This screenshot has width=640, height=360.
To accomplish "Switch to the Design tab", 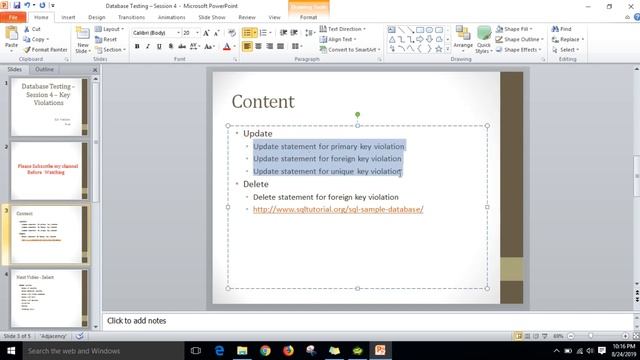I will coord(97,17).
